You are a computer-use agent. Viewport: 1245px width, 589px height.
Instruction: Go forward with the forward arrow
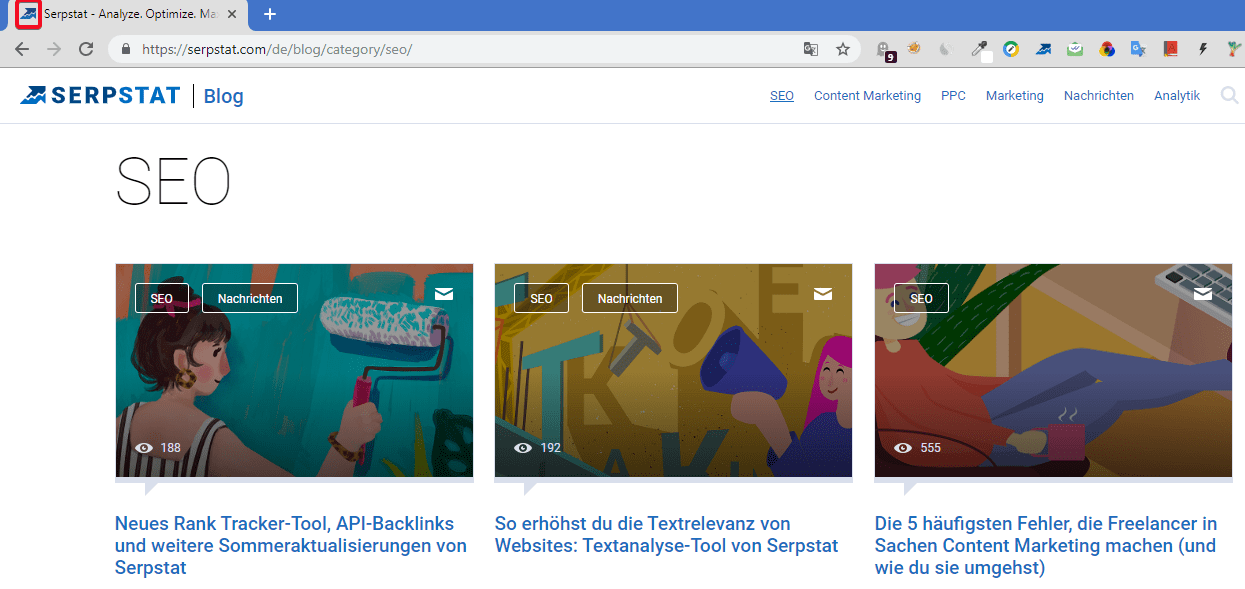(x=54, y=49)
